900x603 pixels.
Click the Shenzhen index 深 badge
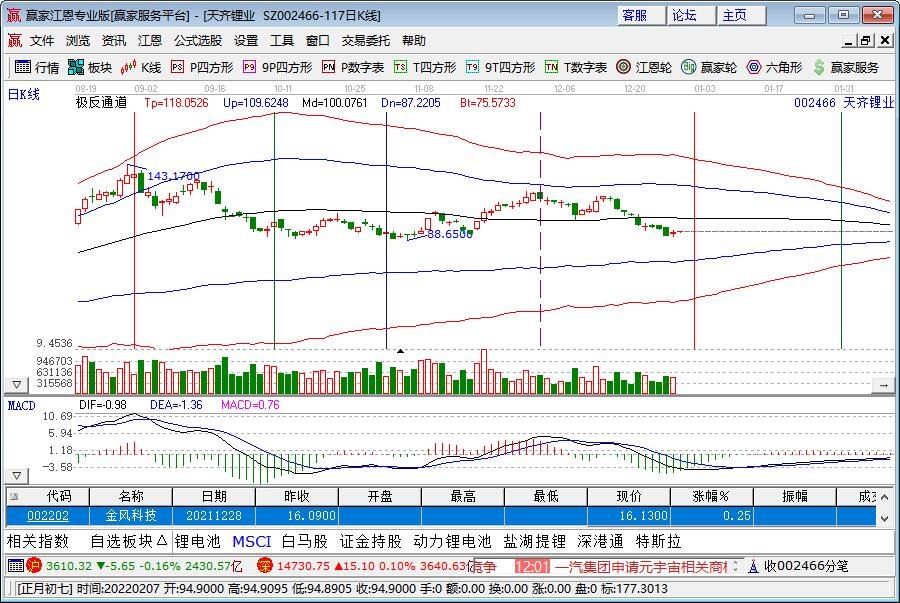(x=265, y=566)
